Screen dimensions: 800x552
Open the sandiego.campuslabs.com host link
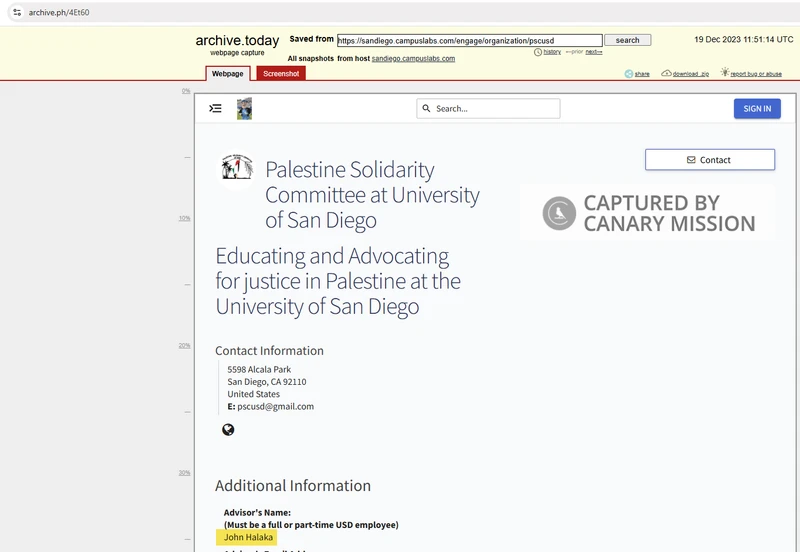(413, 59)
